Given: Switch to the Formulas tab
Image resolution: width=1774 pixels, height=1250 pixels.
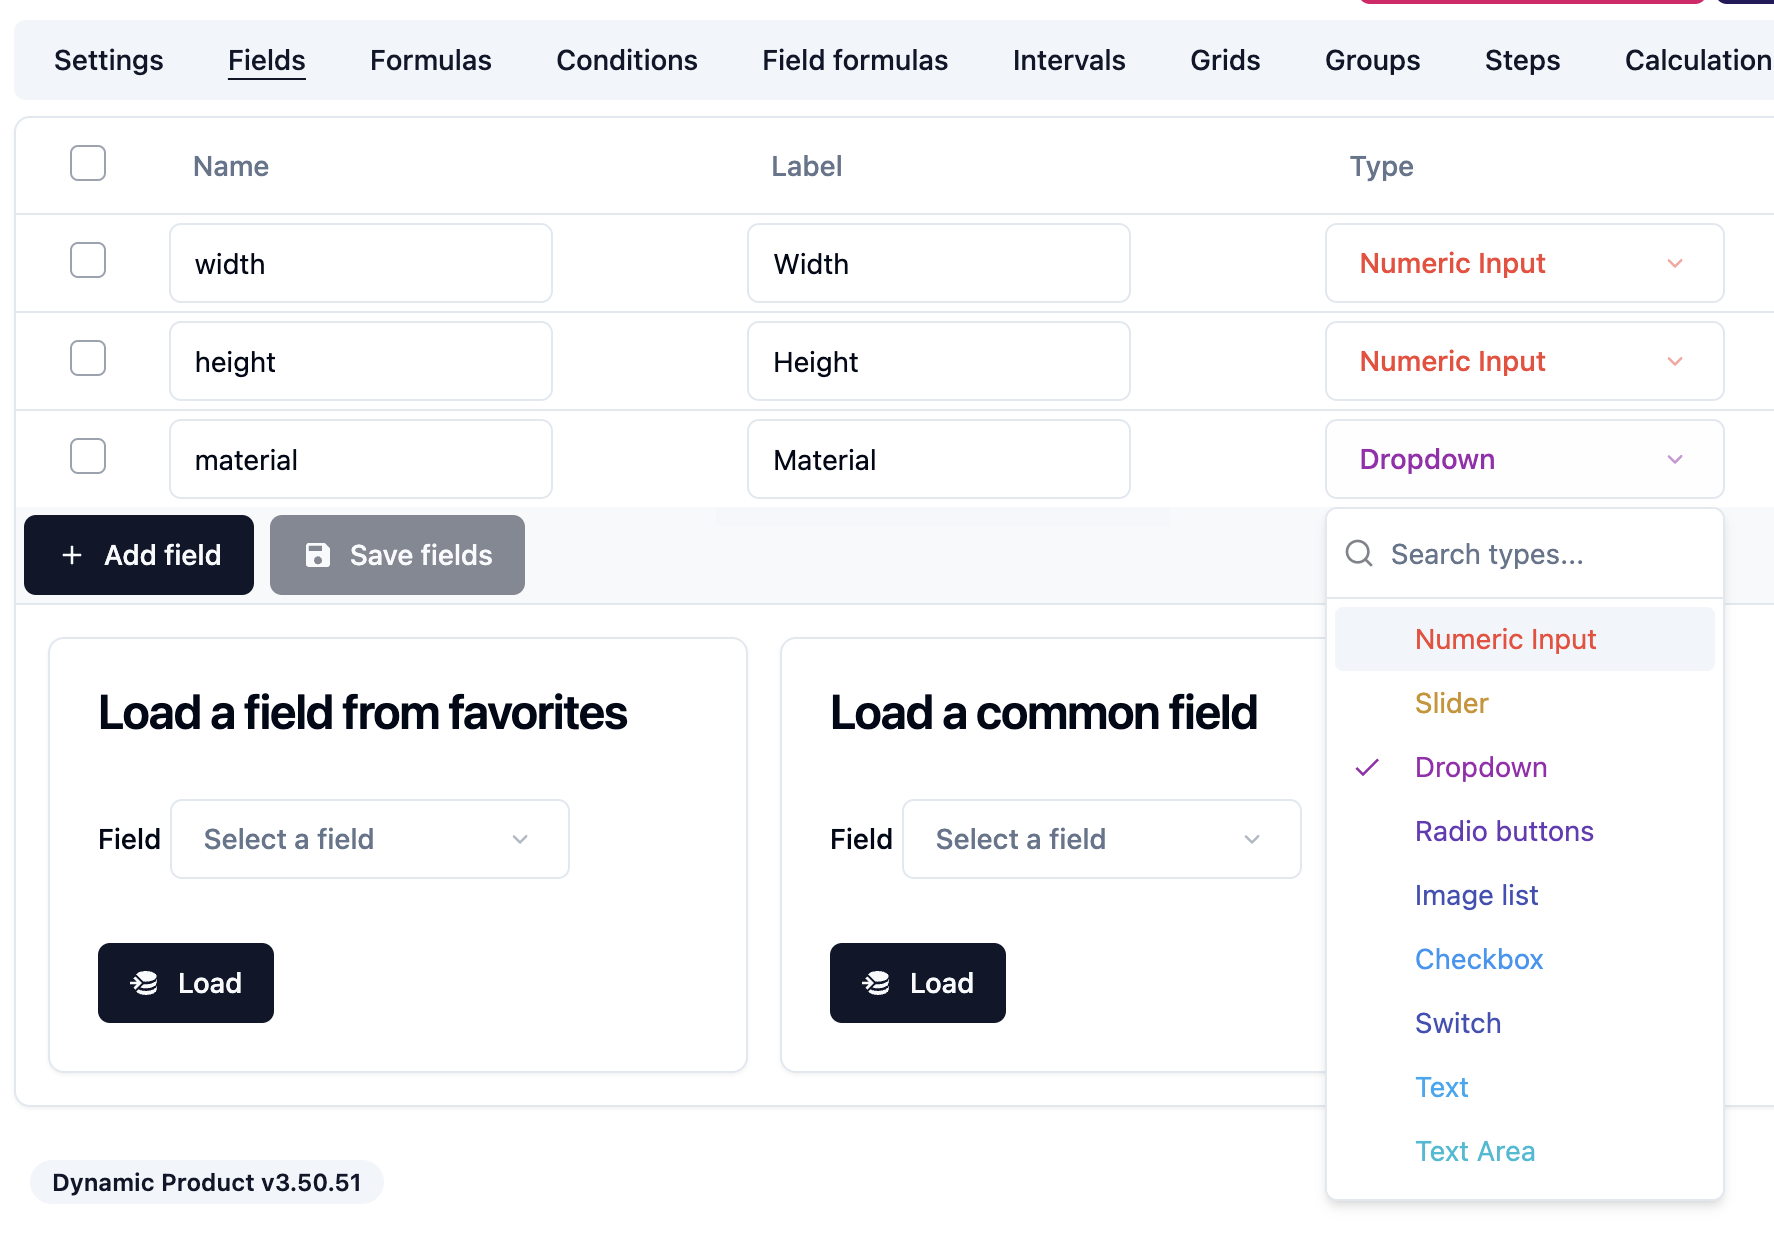Looking at the screenshot, I should tap(430, 60).
